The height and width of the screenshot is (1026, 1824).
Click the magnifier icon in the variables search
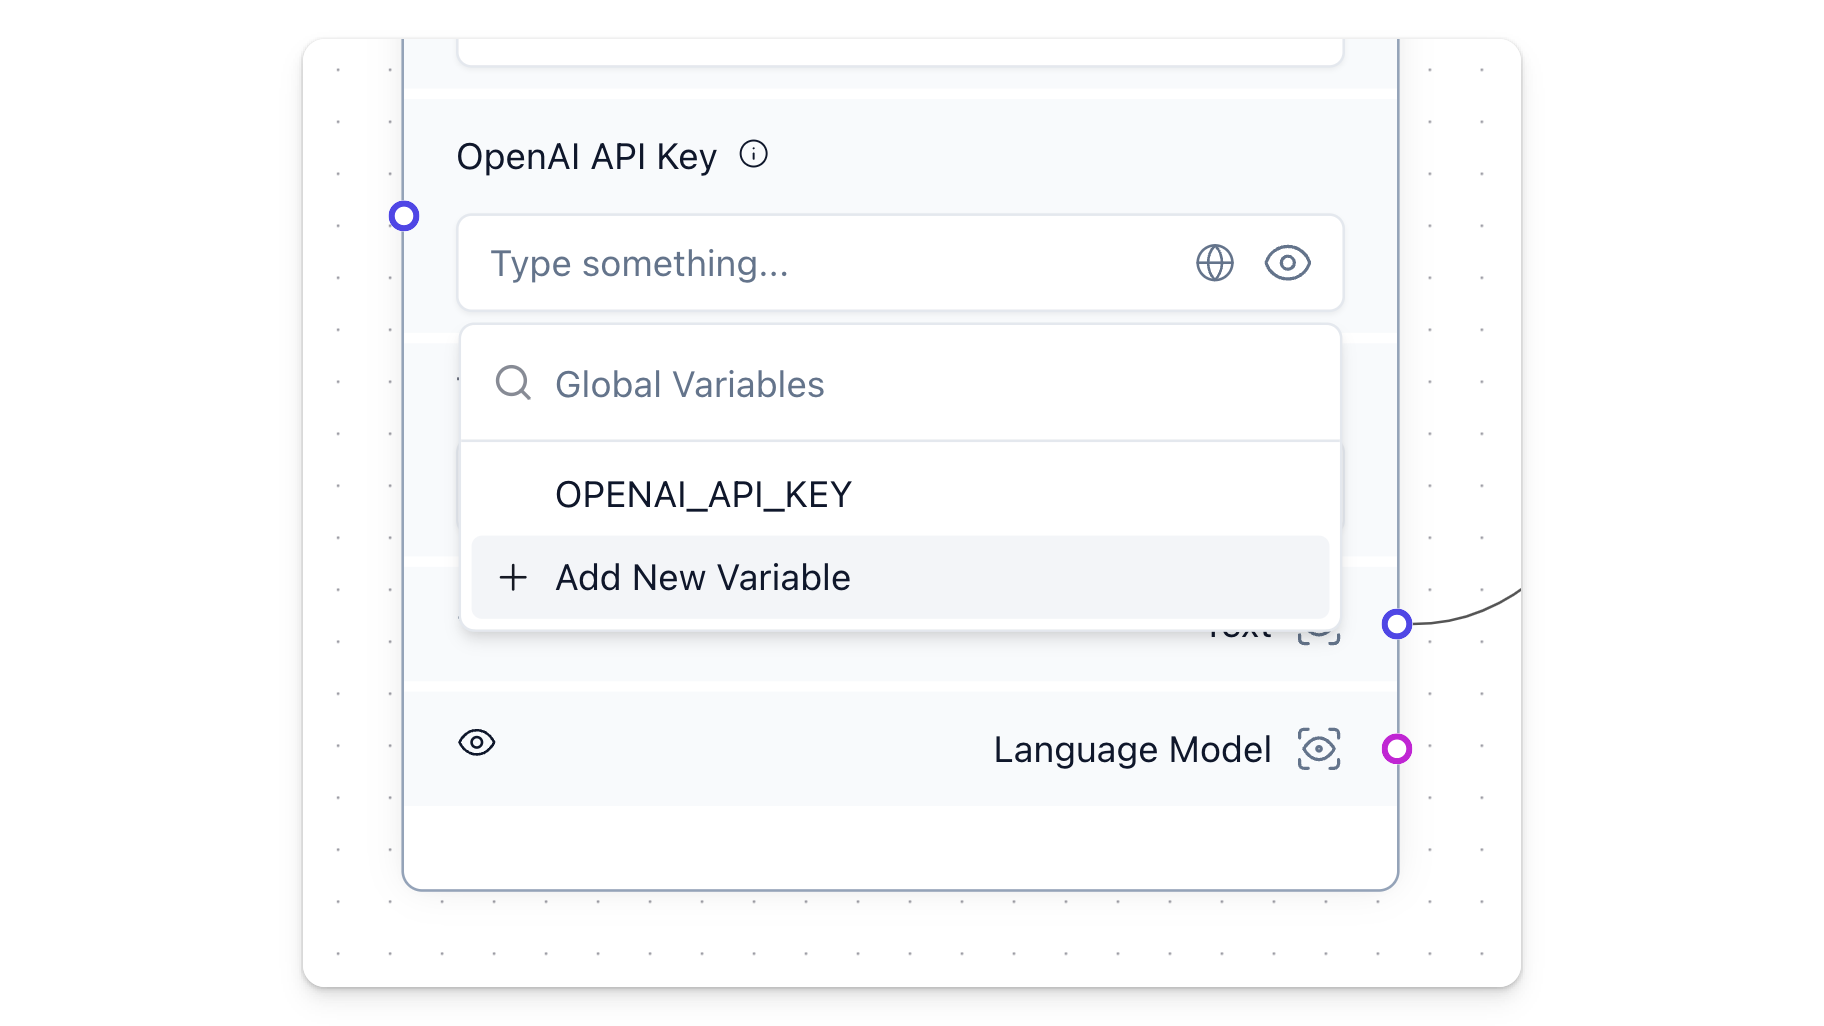pos(513,383)
